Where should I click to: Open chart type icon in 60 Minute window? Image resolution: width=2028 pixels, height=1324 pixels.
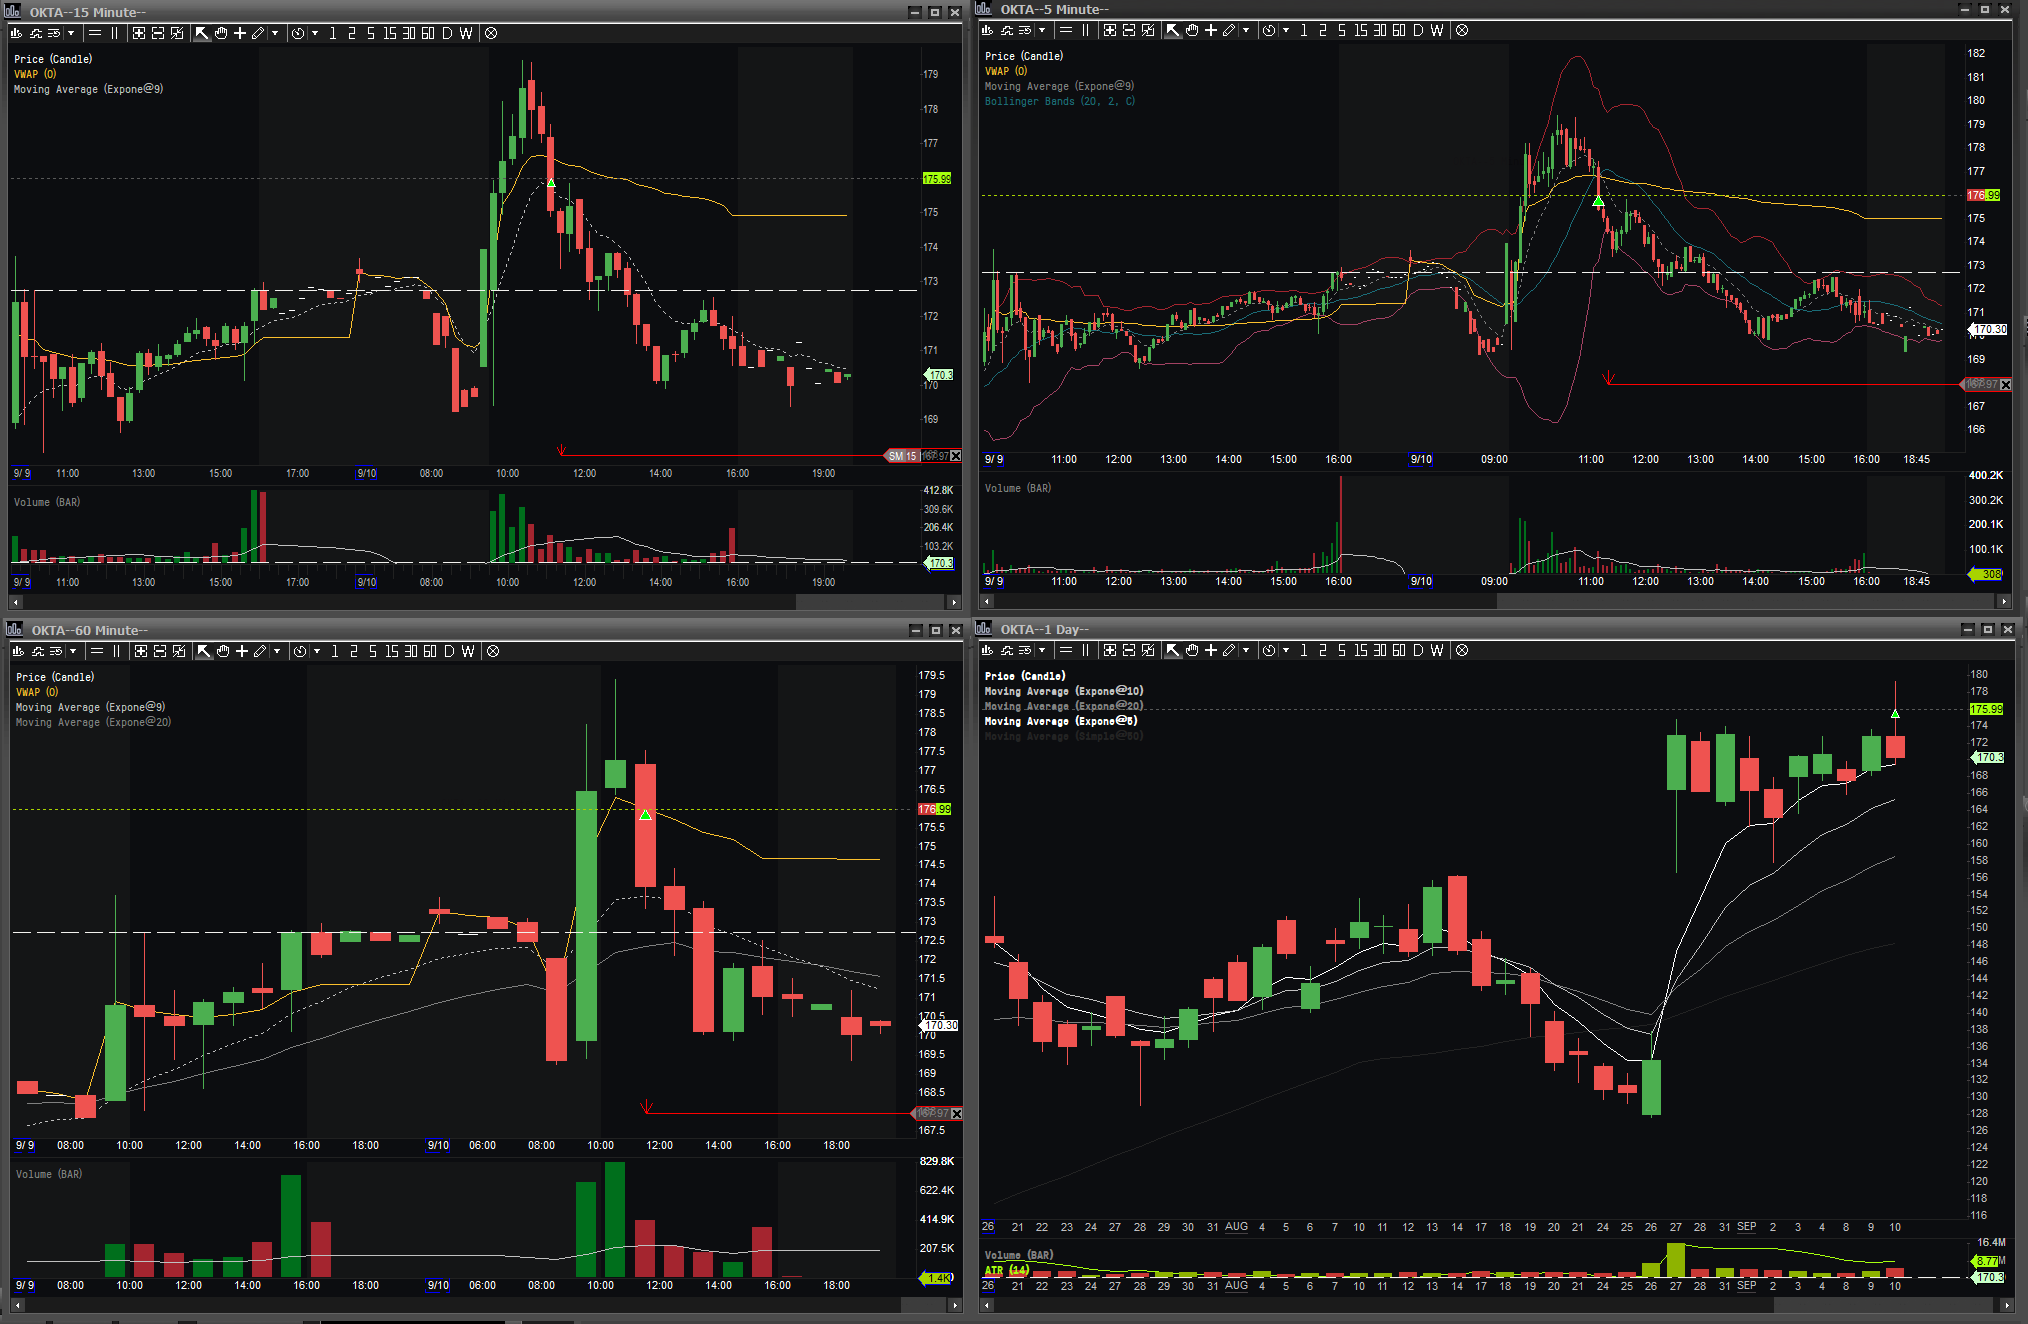click(x=18, y=651)
